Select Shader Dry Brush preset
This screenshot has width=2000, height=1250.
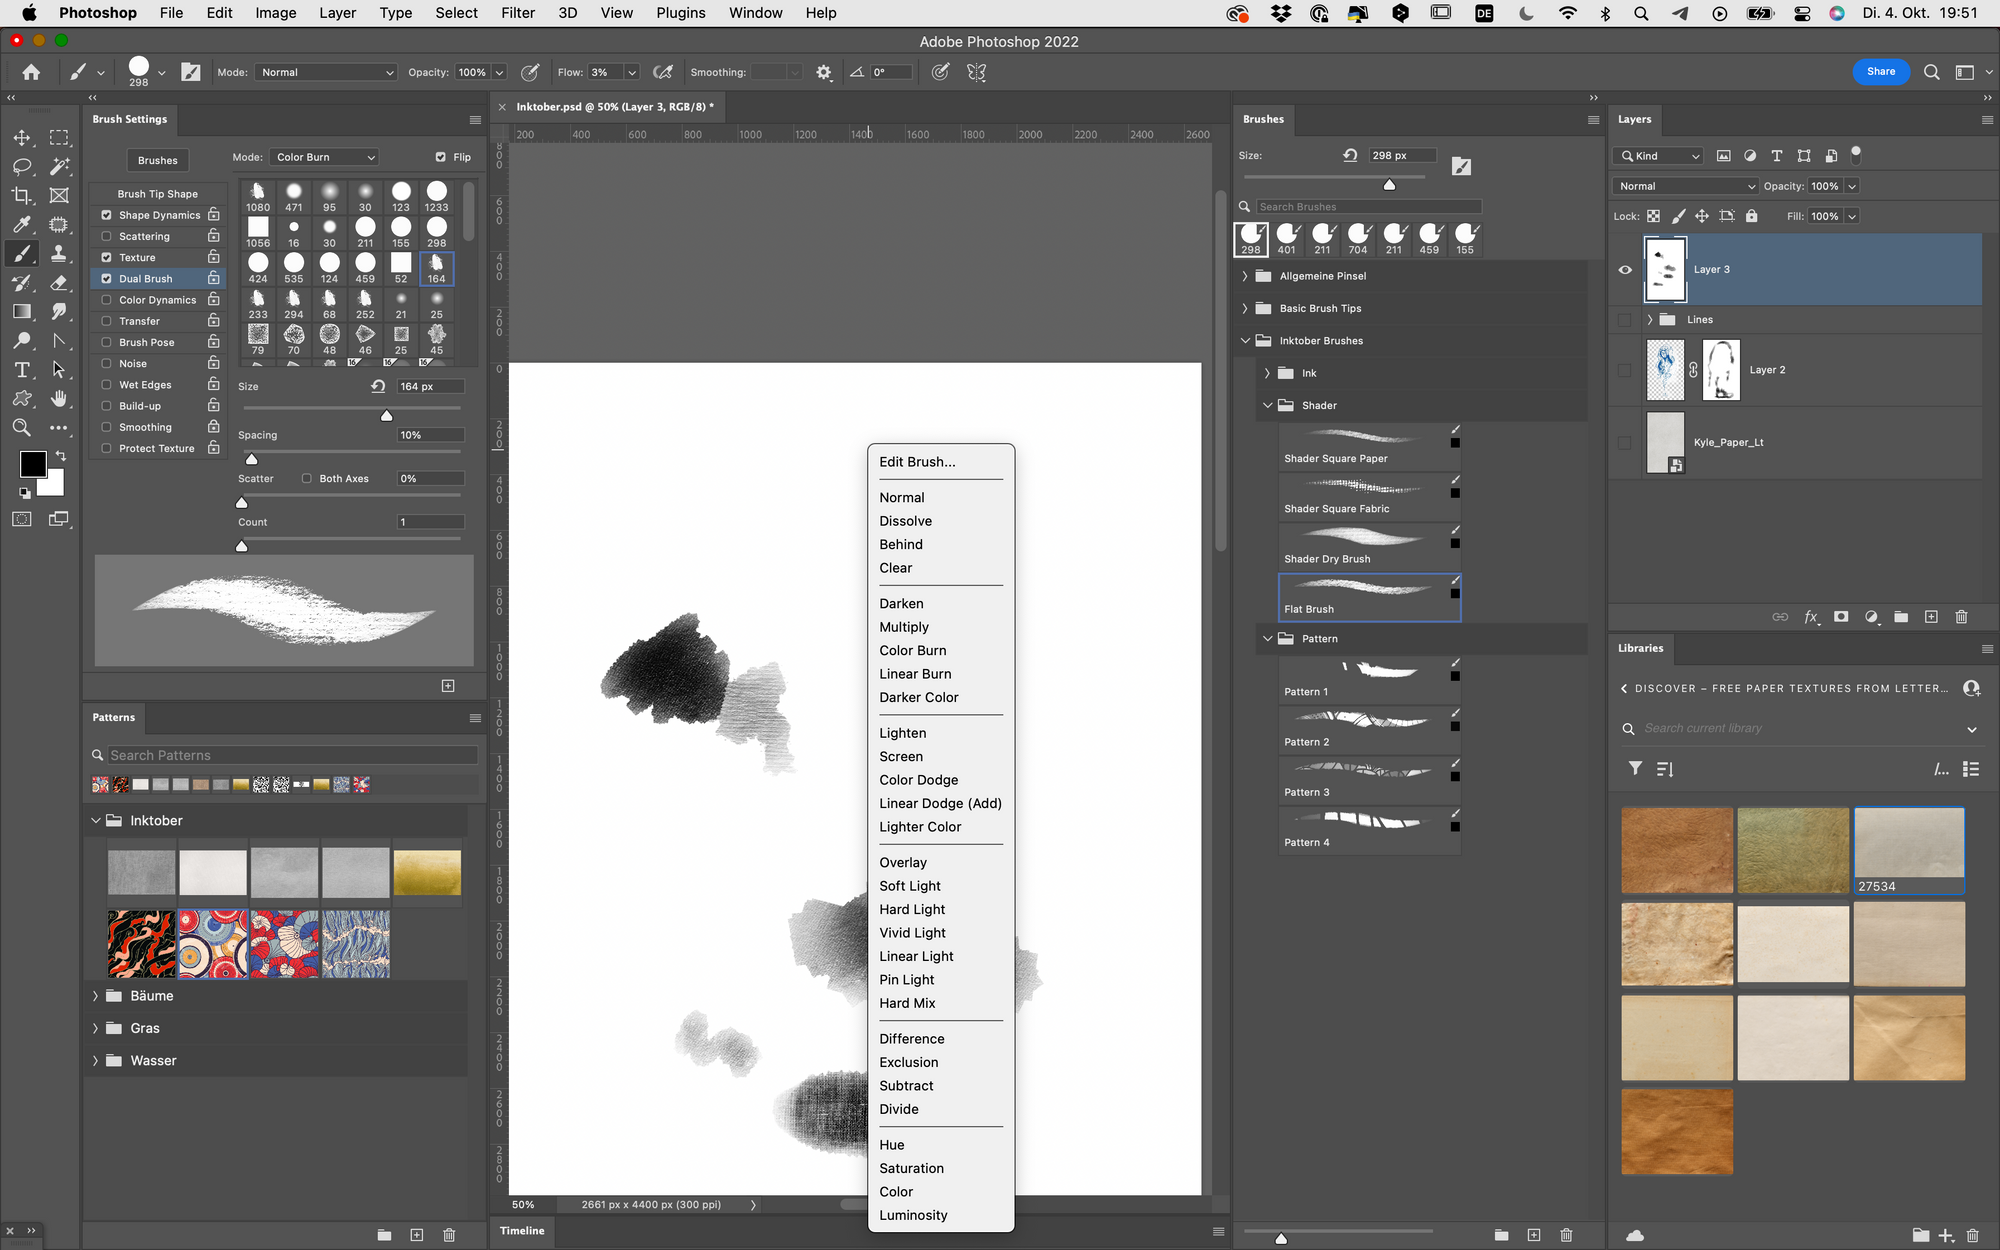tap(1369, 547)
